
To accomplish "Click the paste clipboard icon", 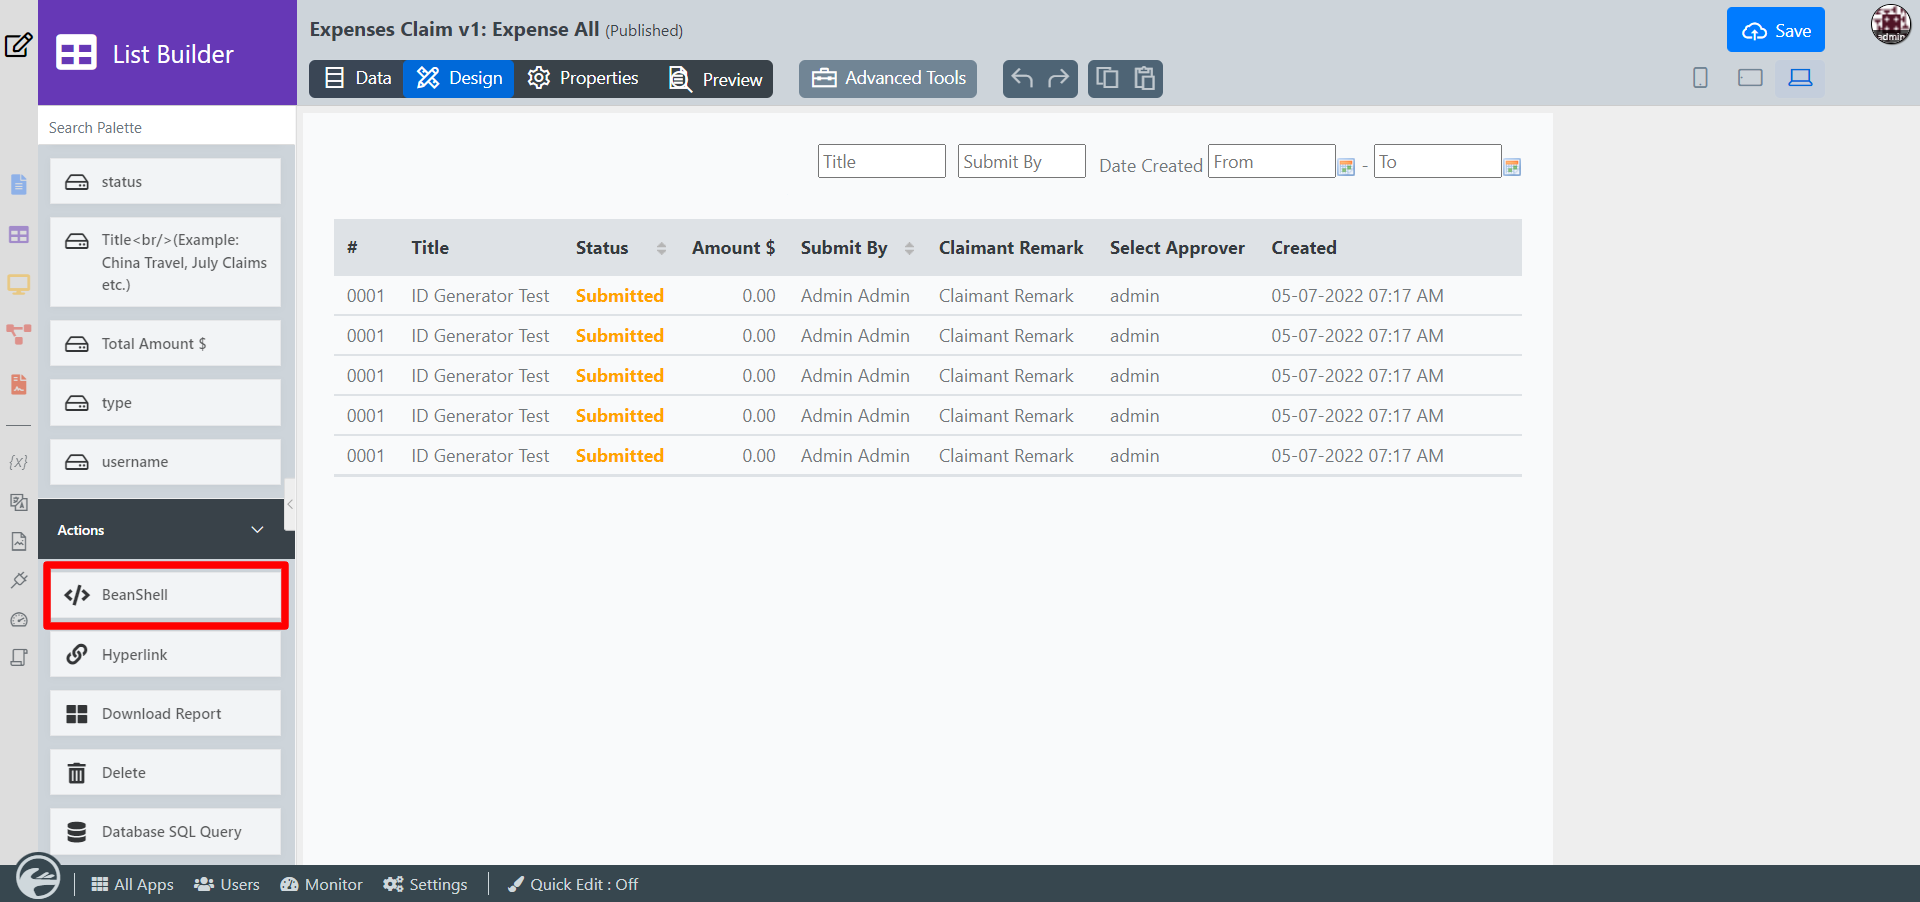I will (1144, 78).
